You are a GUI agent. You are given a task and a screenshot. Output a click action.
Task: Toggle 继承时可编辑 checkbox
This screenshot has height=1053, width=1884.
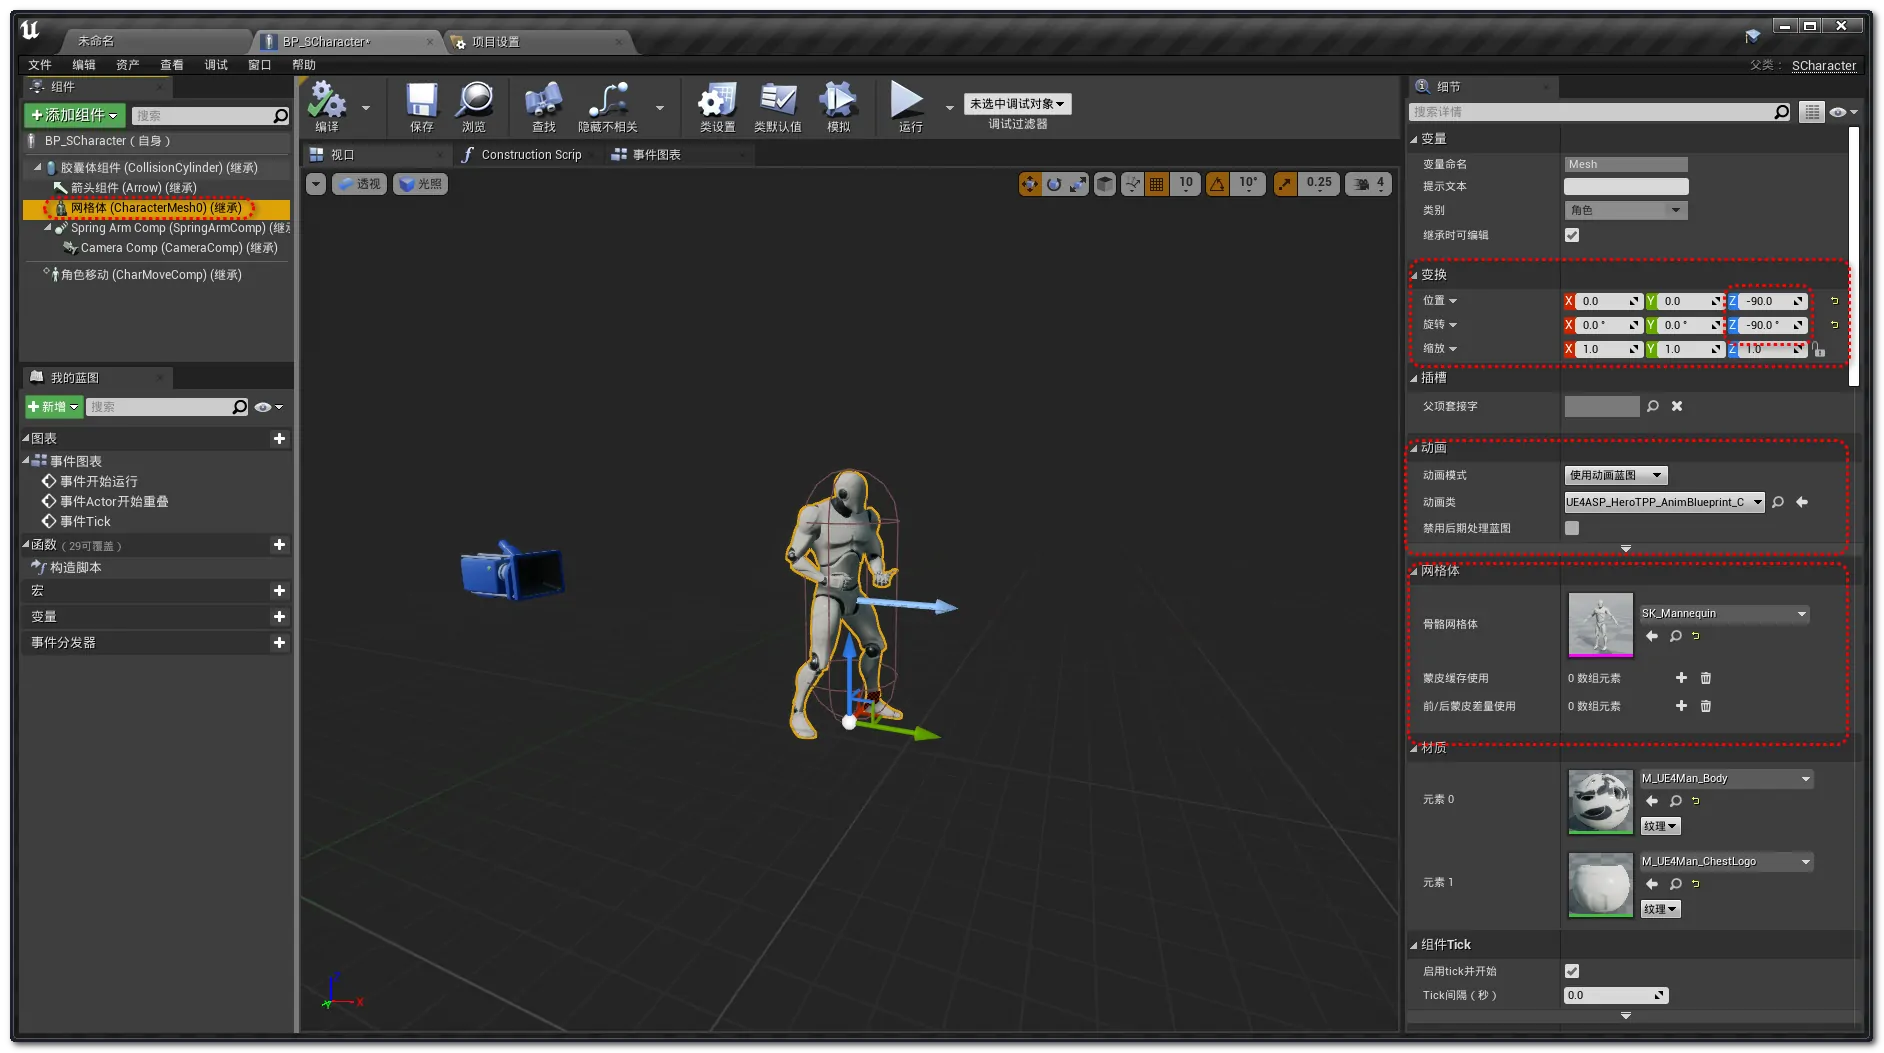pyautogui.click(x=1572, y=235)
